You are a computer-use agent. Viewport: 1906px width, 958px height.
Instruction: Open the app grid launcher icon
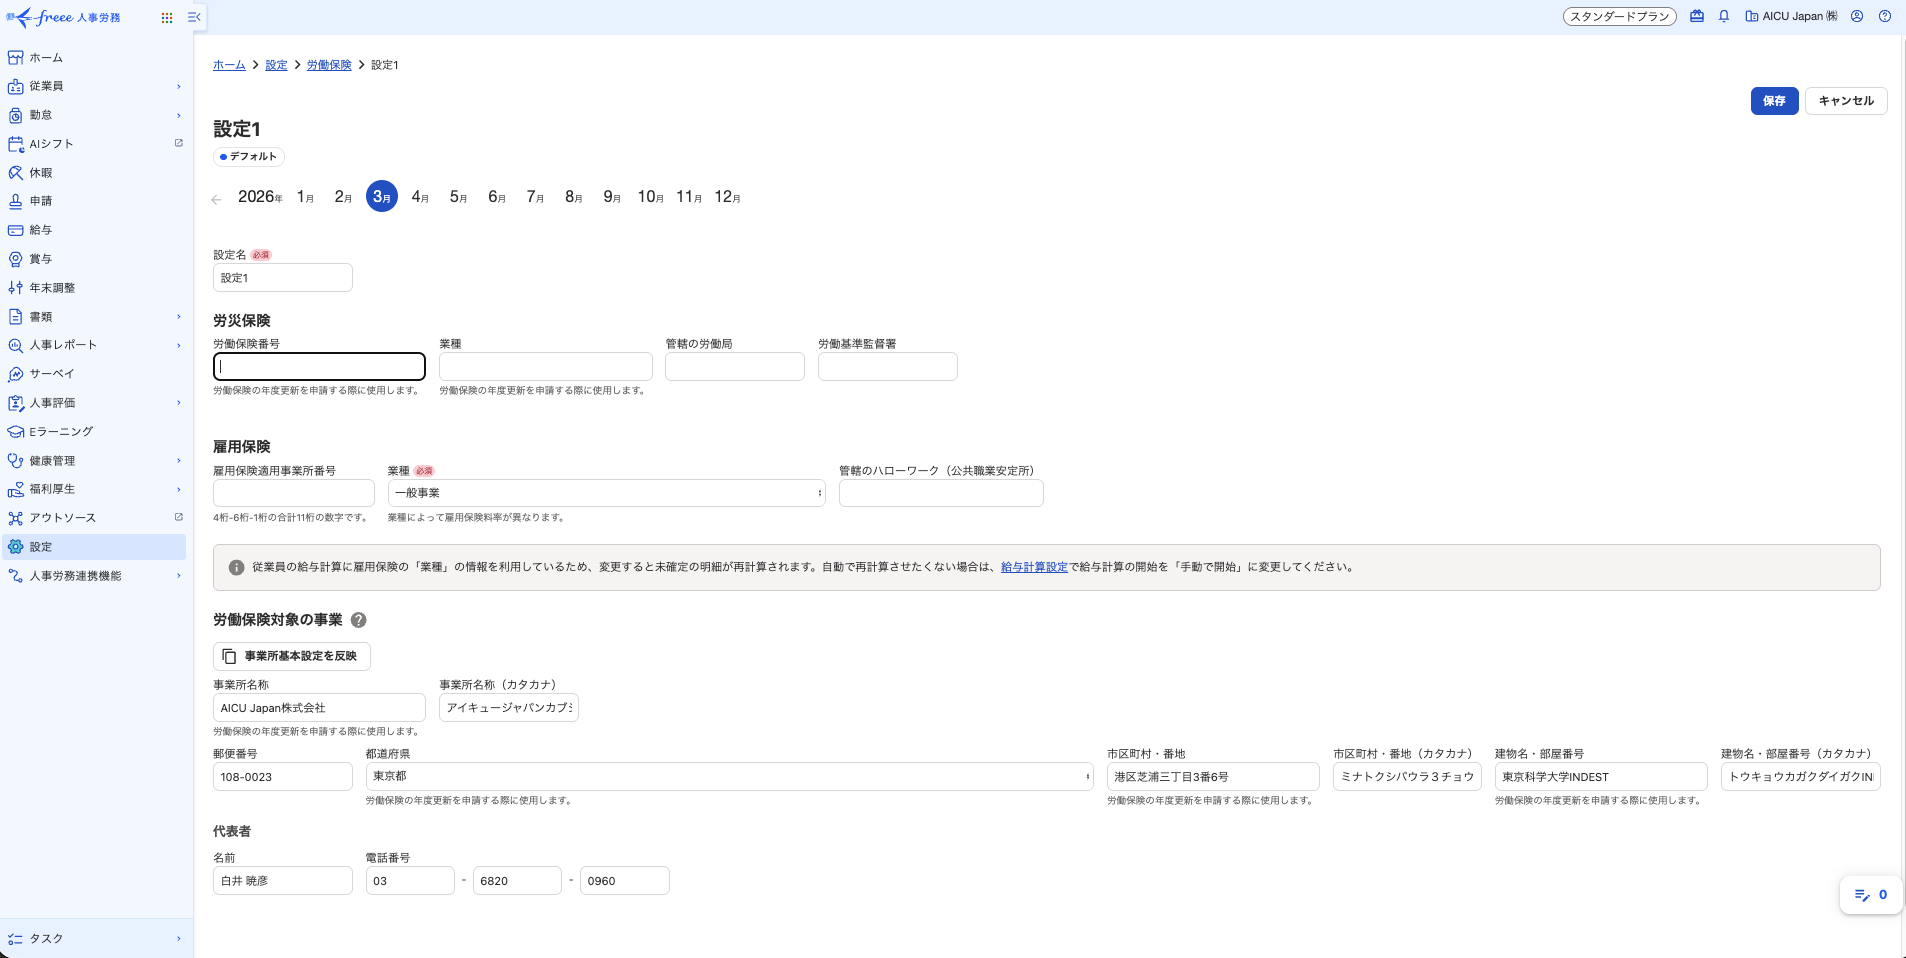tap(167, 17)
